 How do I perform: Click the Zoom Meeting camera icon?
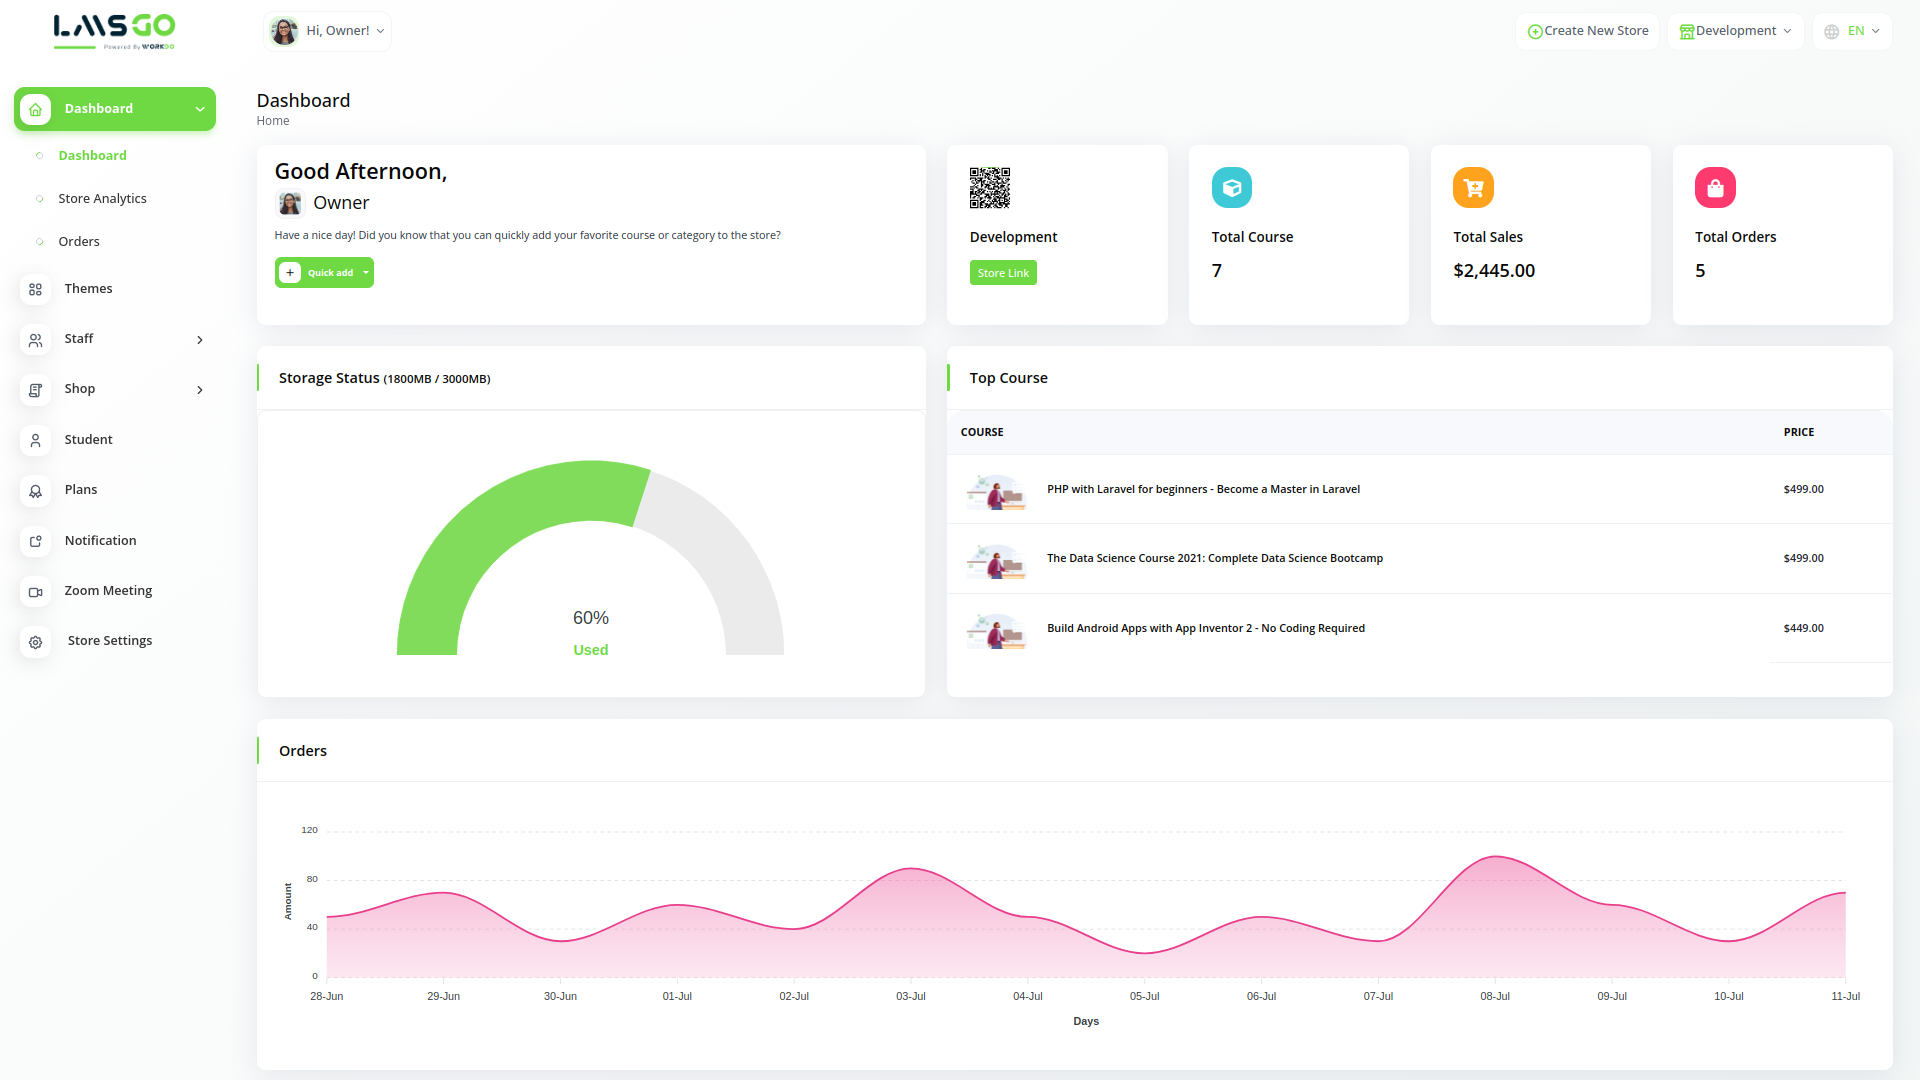[35, 592]
